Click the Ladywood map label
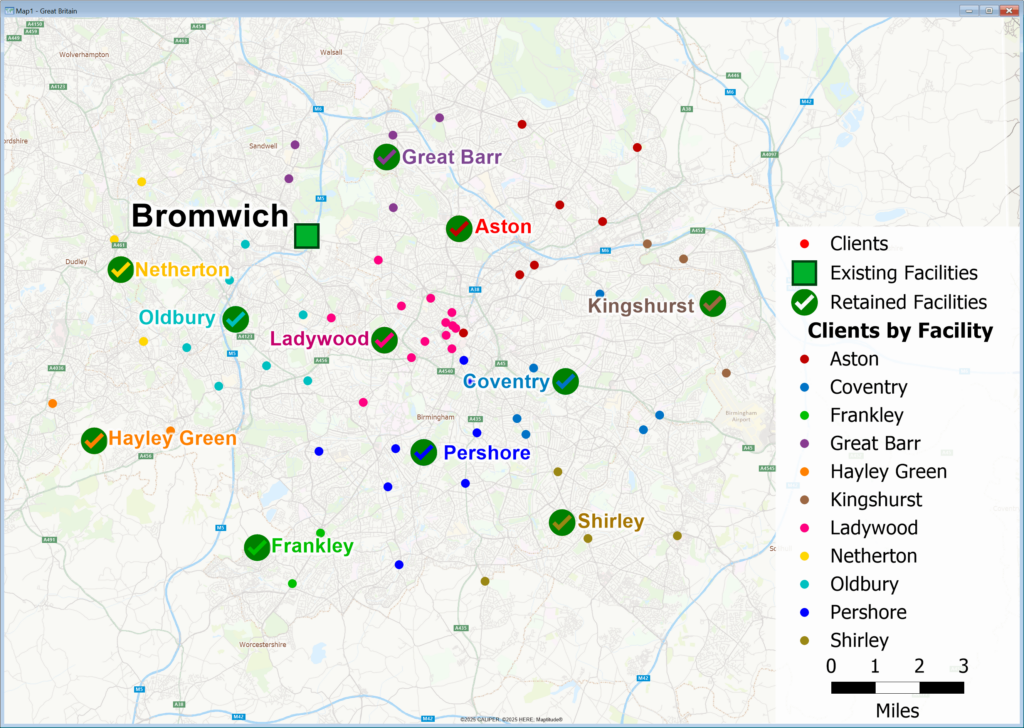Screen dimensions: 1024x728 point(319,338)
